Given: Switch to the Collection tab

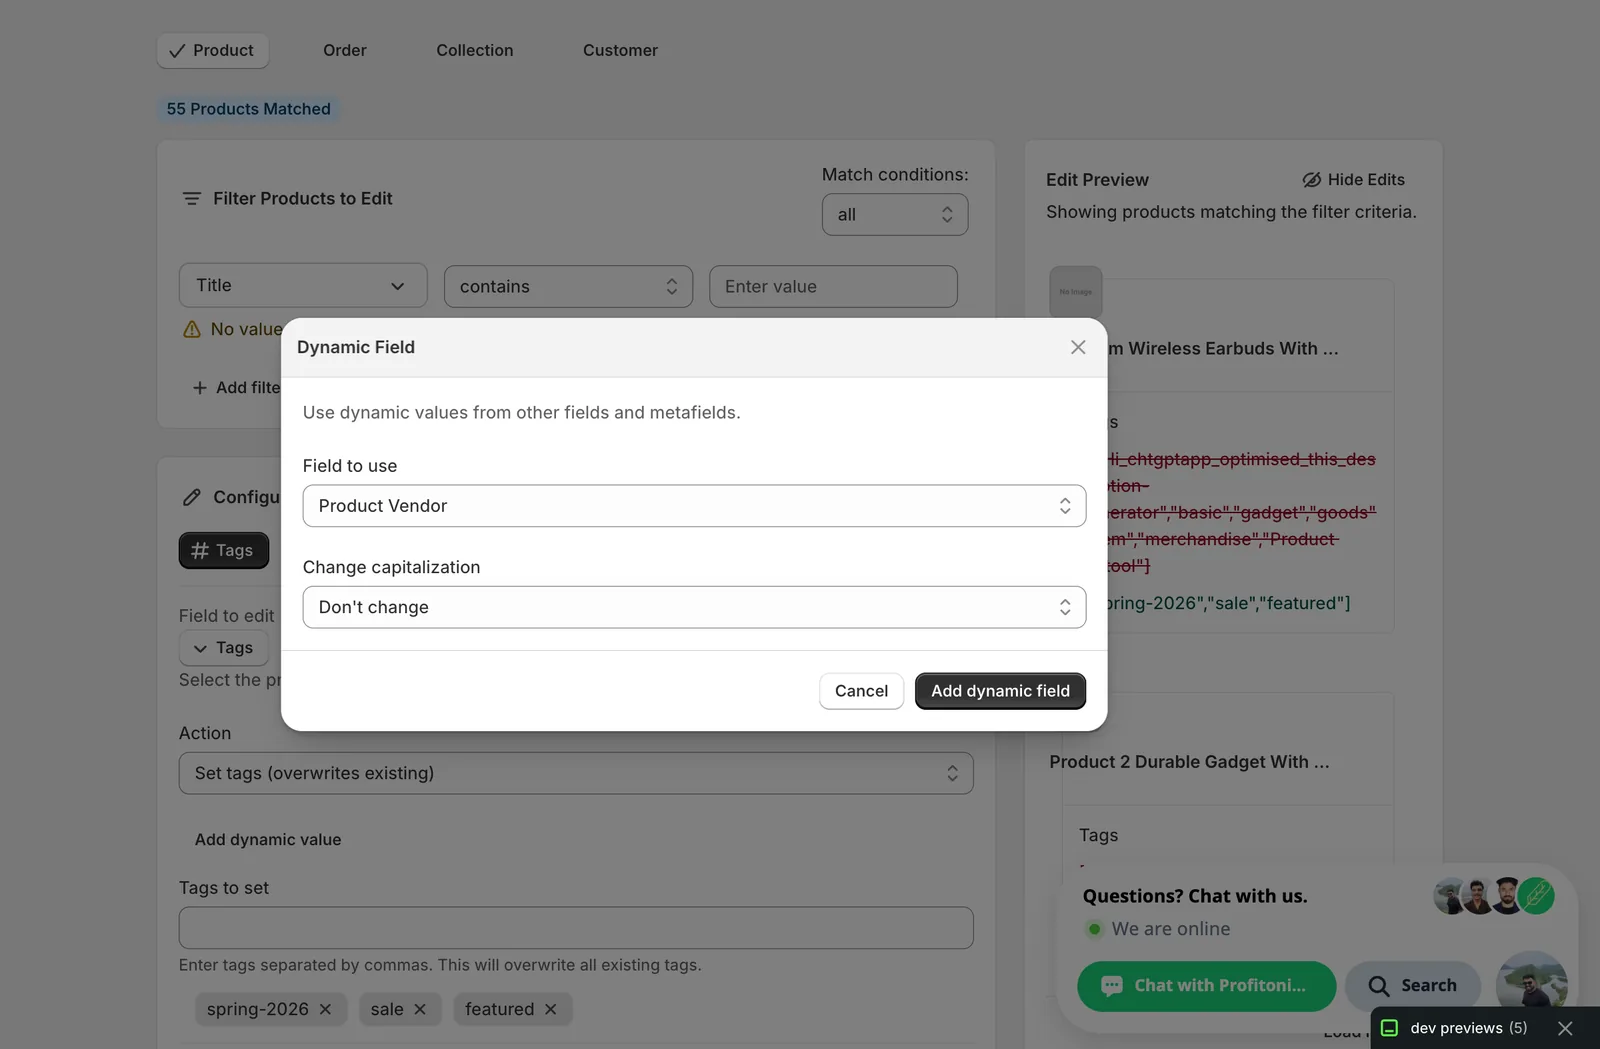Looking at the screenshot, I should tap(475, 50).
